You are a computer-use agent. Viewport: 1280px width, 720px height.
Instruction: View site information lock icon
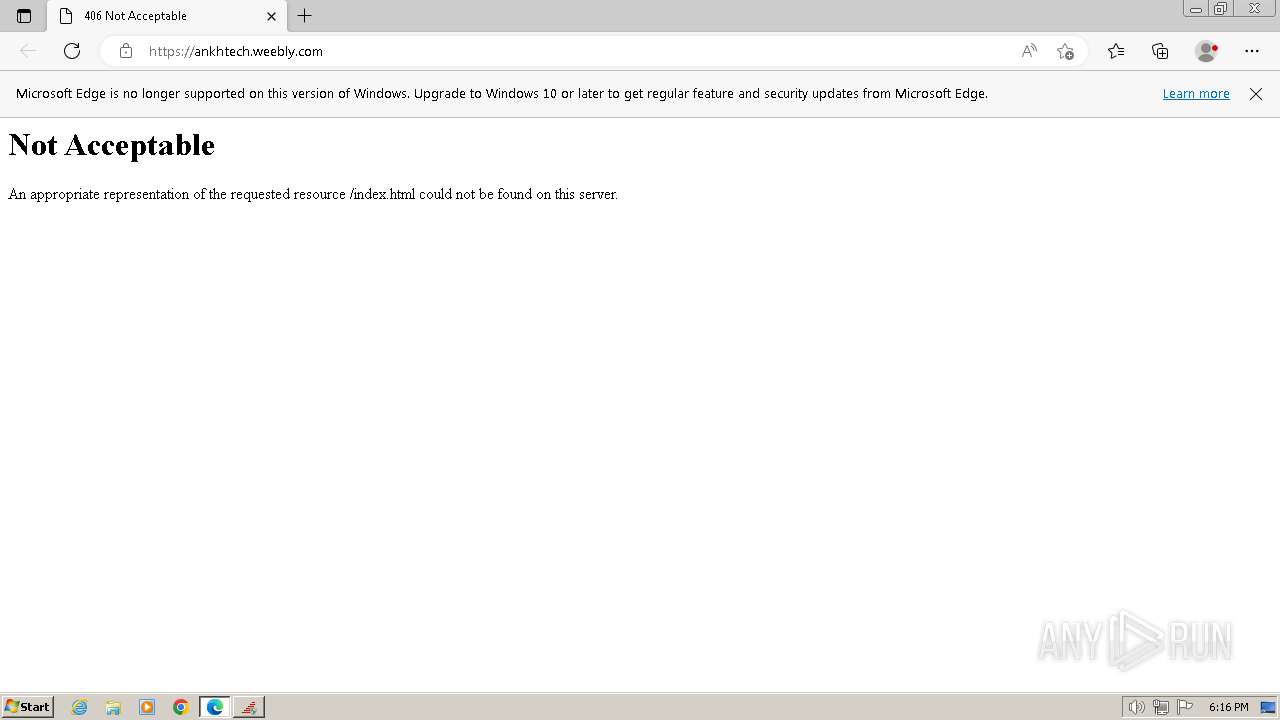click(x=126, y=51)
